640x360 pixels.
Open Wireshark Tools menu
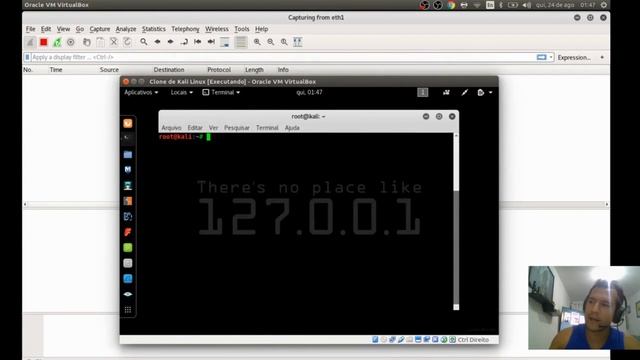click(242, 29)
